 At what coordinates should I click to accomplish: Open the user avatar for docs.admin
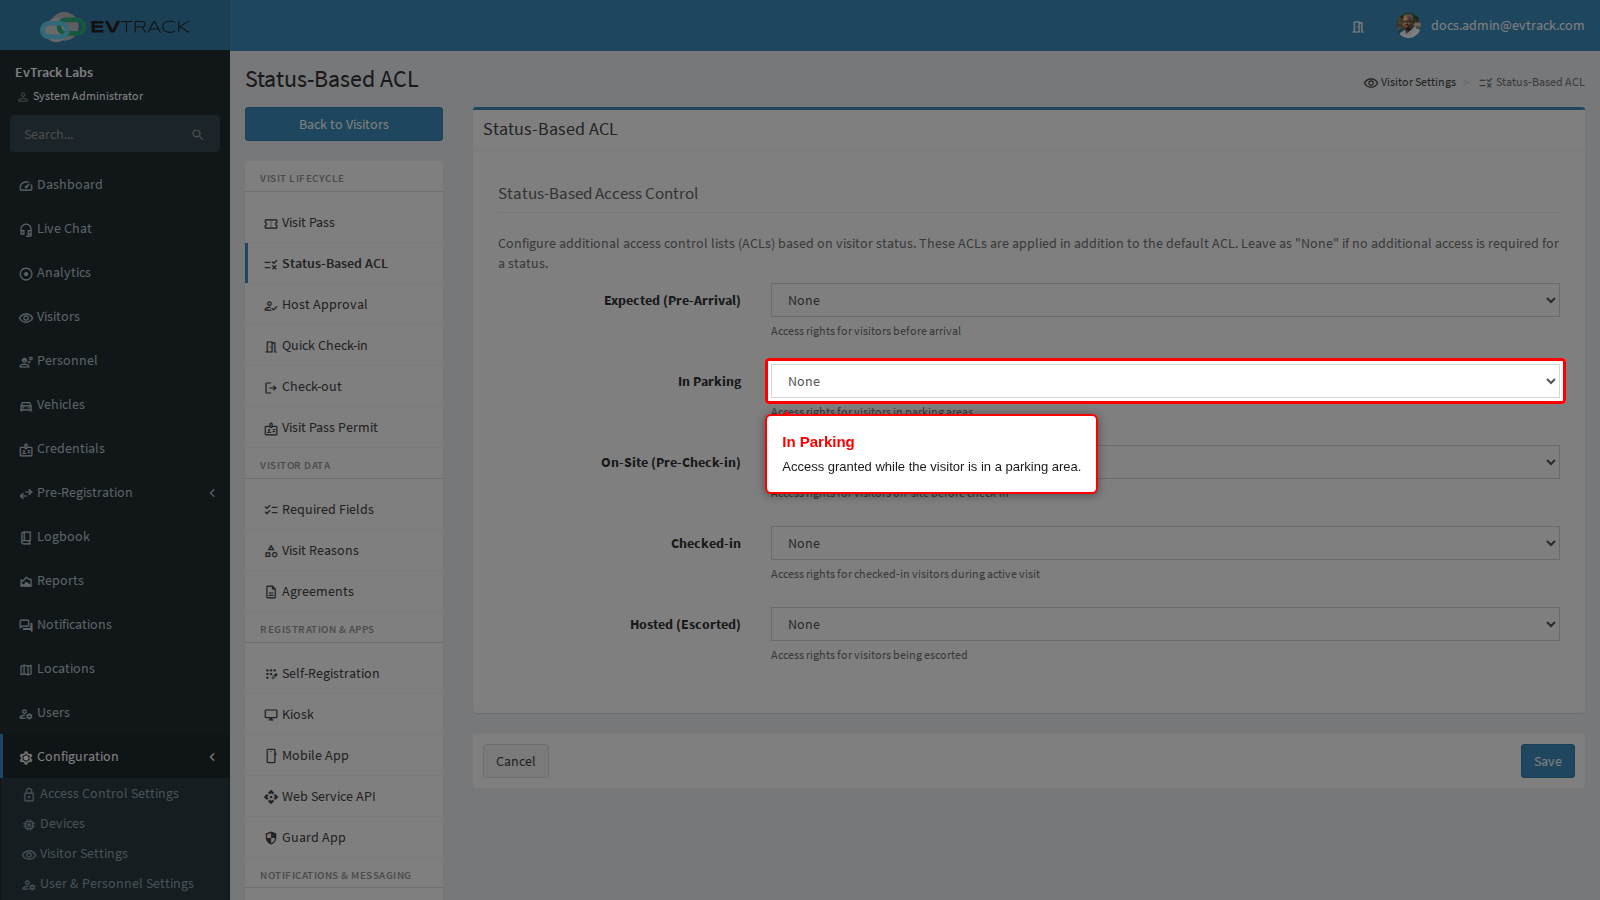coord(1408,26)
